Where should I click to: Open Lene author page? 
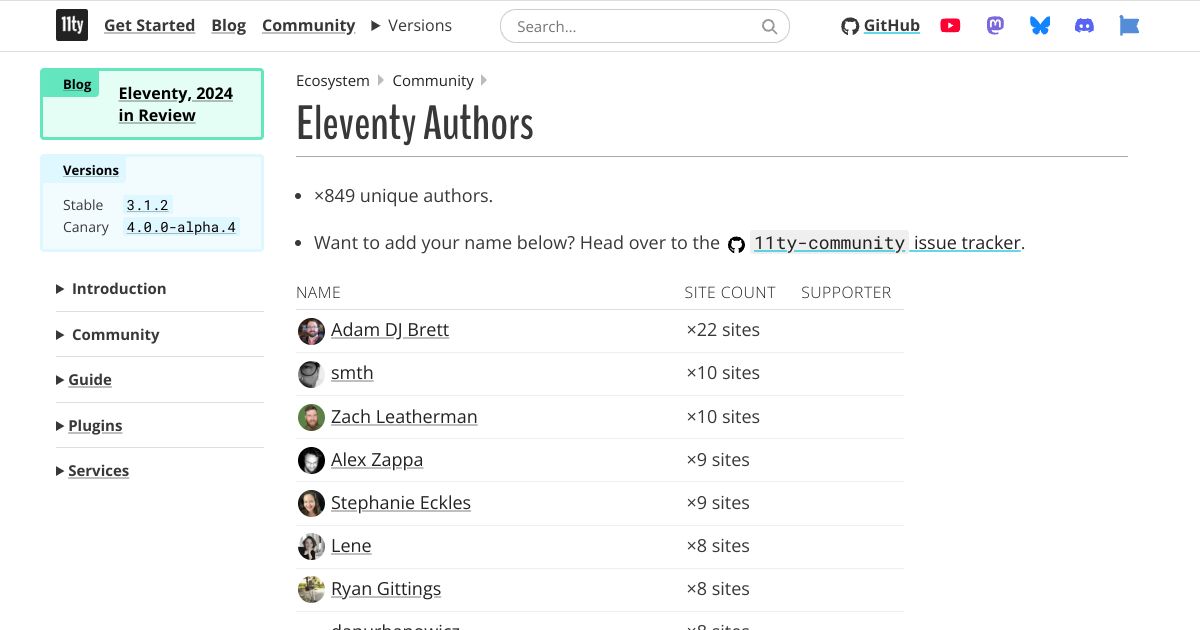351,546
